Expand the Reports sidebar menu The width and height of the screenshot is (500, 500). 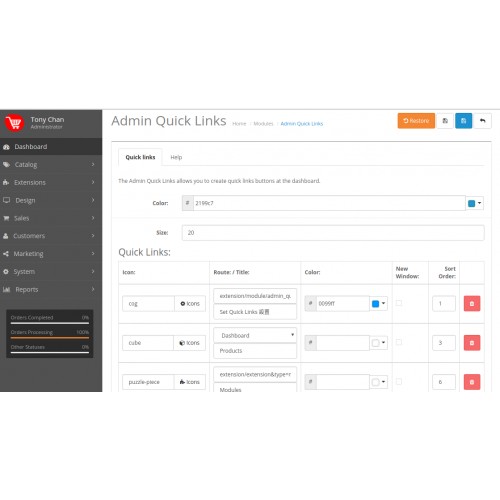tap(51, 289)
